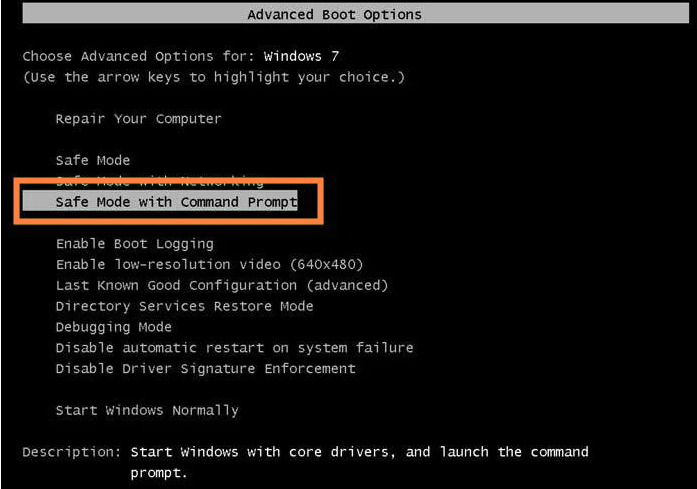
Task: Choose the plain Safe Mode entry
Action: pos(92,160)
